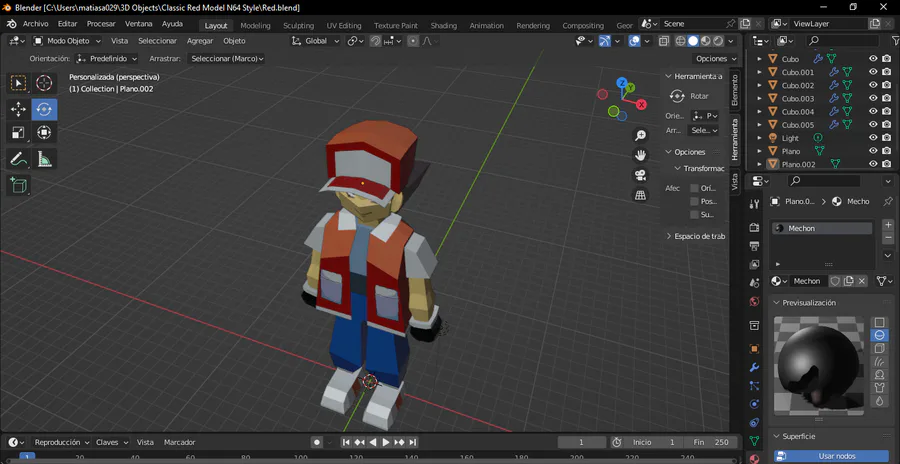
Task: Create new scene button next to Scene
Action: pos(745,24)
